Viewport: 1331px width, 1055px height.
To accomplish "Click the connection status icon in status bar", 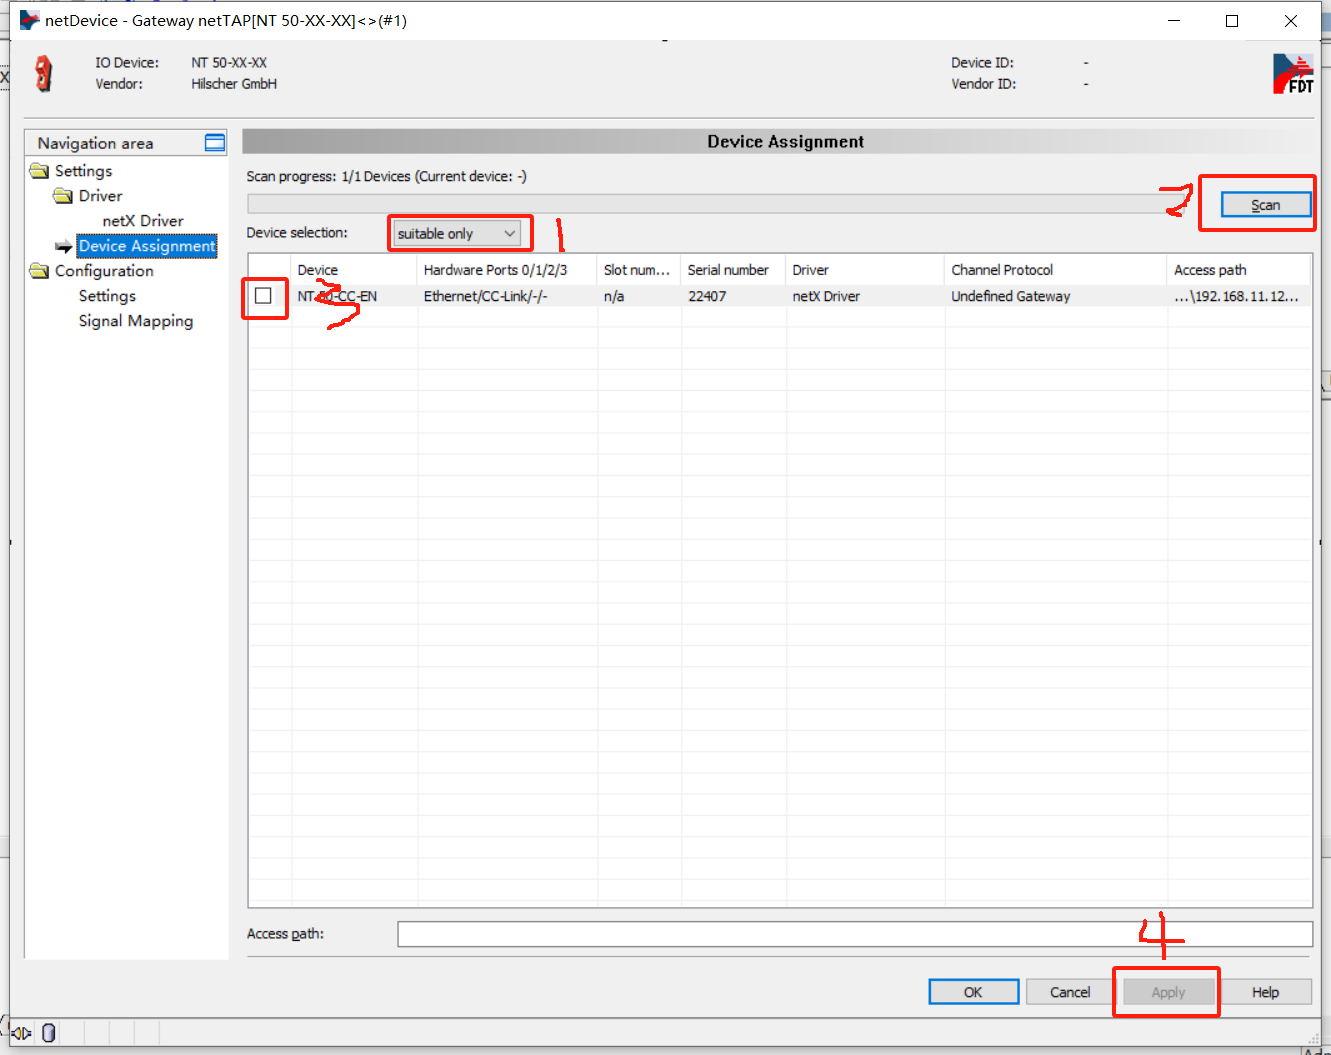I will (21, 1033).
